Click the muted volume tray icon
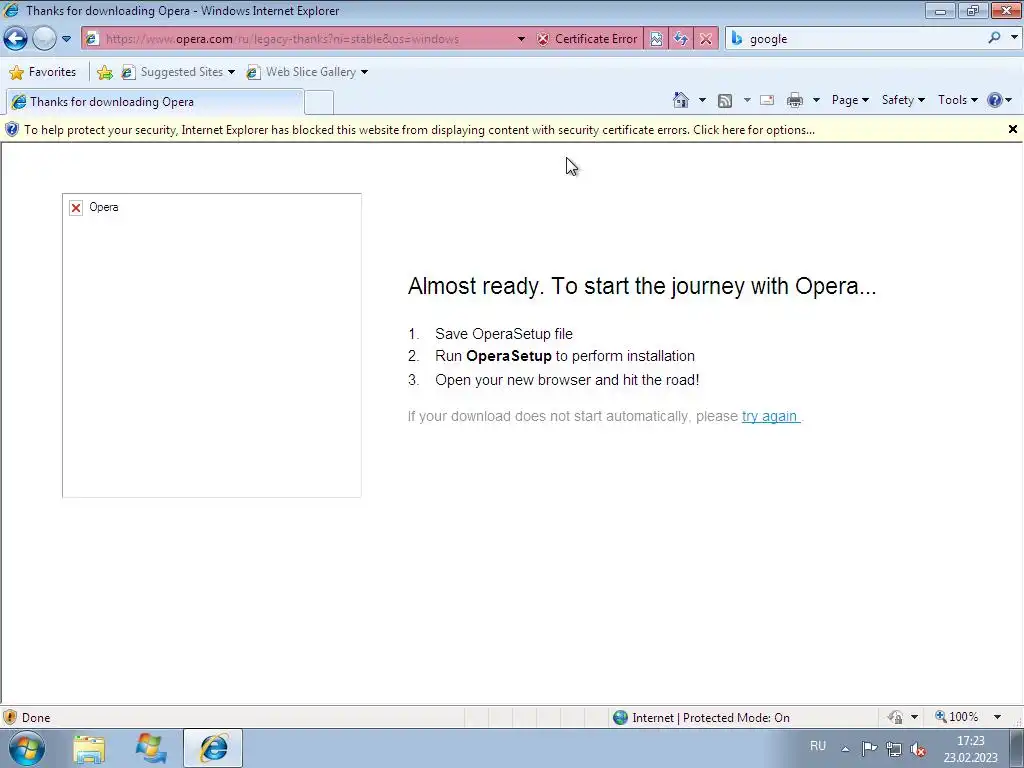Screen dimensions: 1024x768 [918, 749]
